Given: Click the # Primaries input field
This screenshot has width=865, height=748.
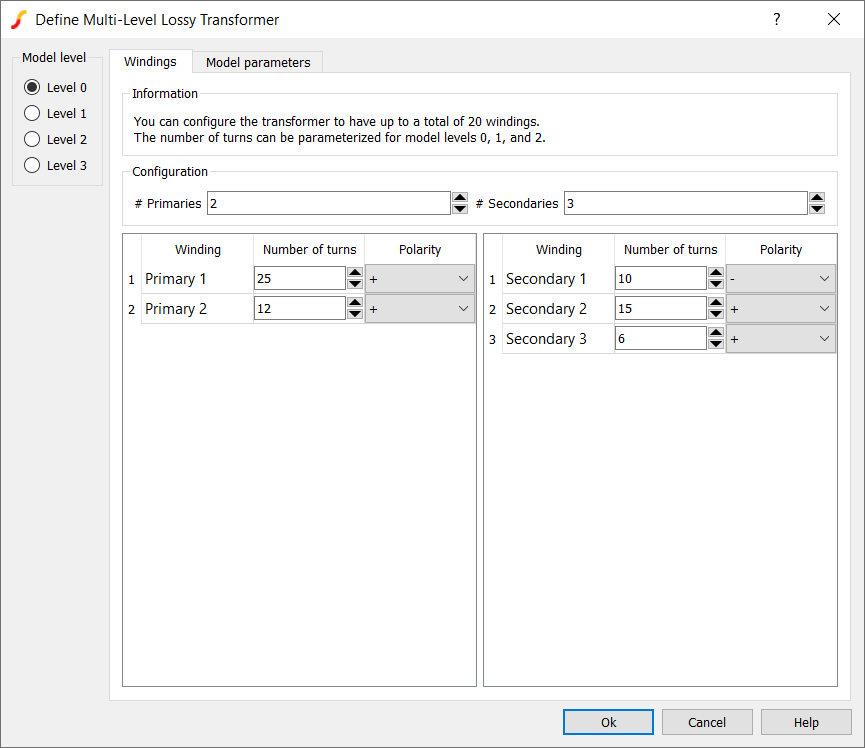Looking at the screenshot, I should point(328,203).
